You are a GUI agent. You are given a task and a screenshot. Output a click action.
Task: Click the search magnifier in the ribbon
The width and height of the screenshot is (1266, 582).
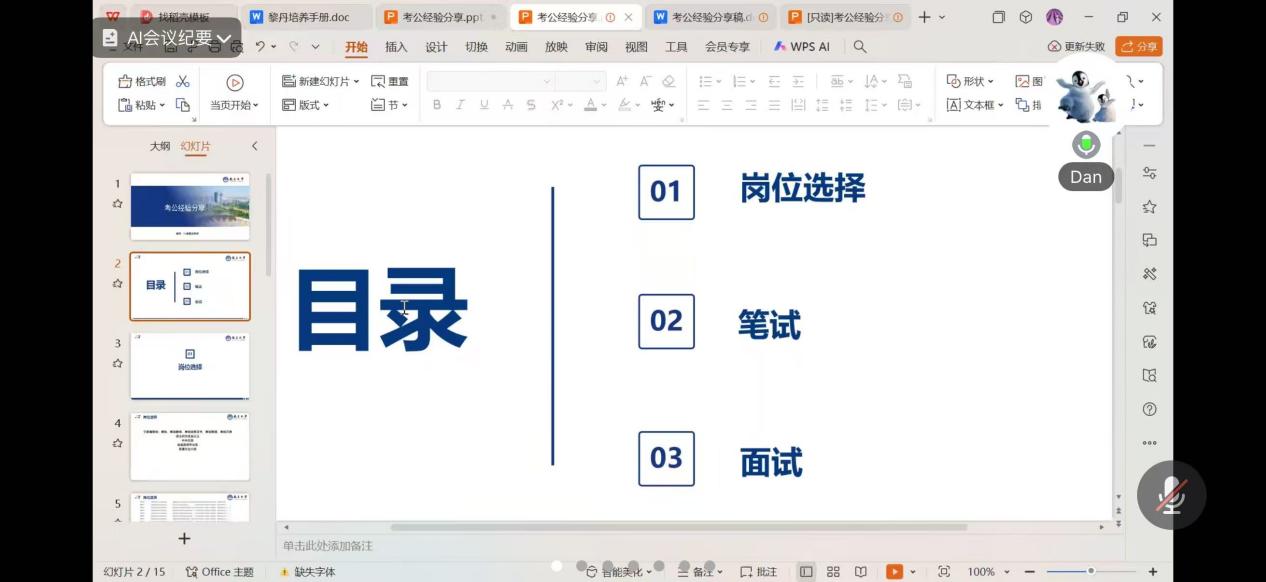tap(860, 47)
